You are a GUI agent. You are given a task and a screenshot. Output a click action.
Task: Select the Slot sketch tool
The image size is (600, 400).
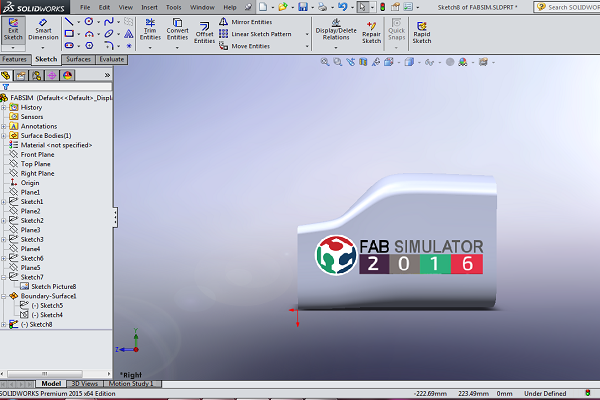(69, 46)
